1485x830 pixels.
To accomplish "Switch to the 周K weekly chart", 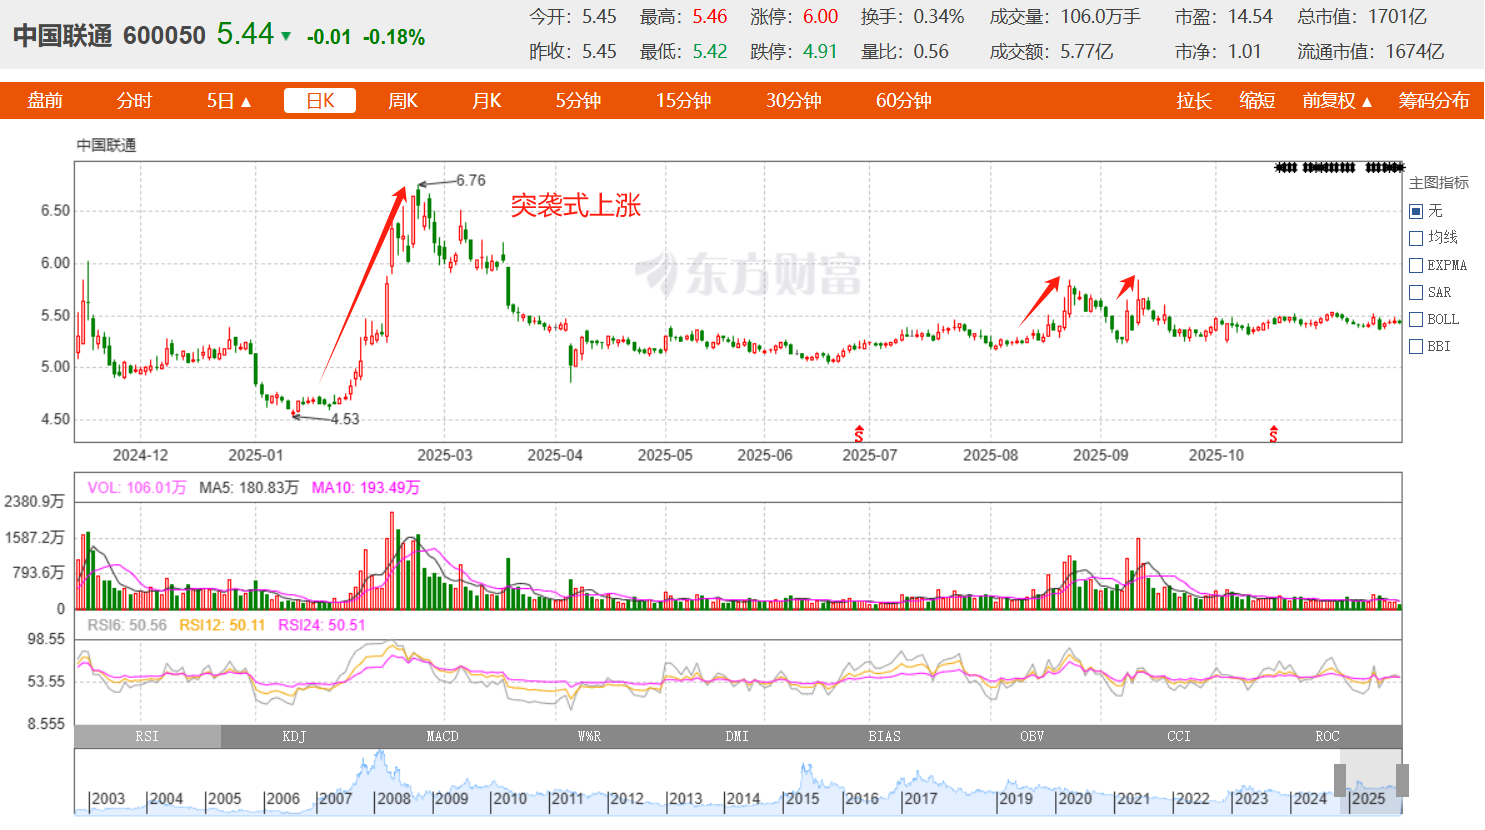I will click(x=403, y=101).
